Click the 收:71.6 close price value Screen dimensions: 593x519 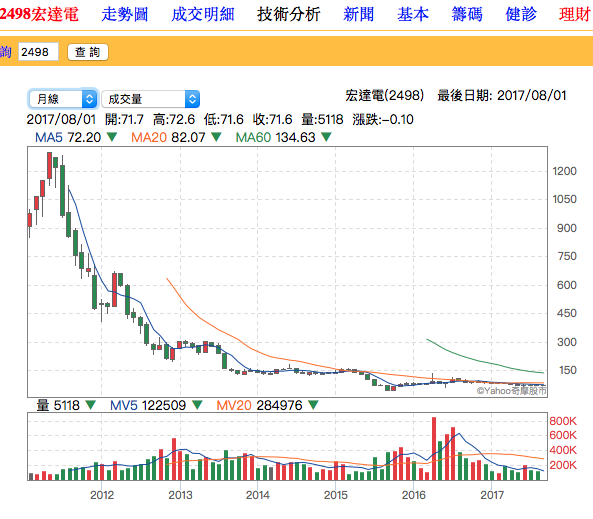pyautogui.click(x=273, y=120)
